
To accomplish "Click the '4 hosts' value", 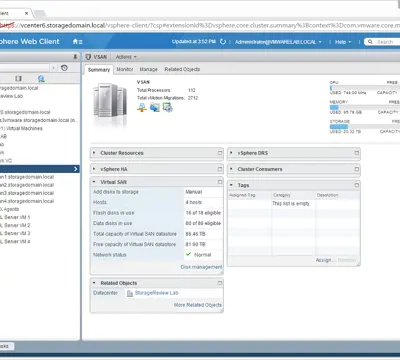I will (194, 202).
